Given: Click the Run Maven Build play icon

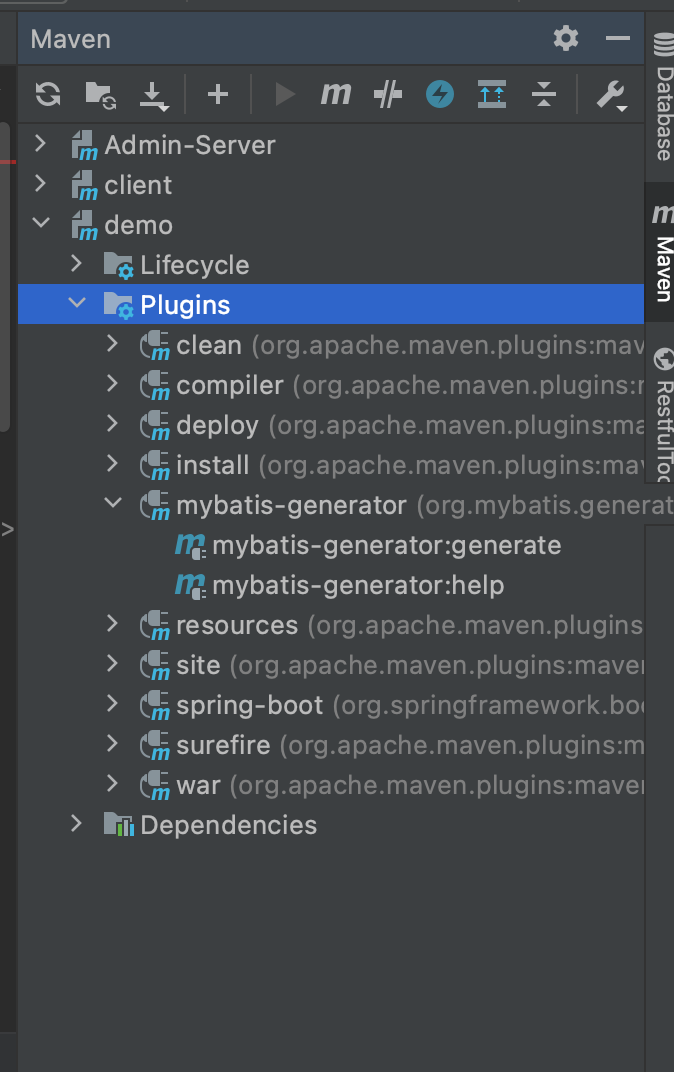Looking at the screenshot, I should (x=284, y=94).
